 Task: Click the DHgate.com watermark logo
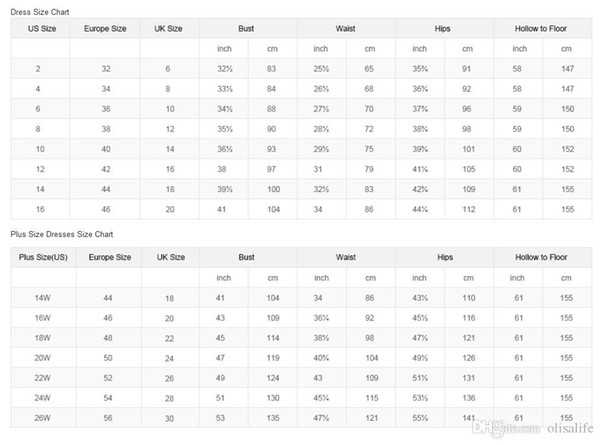(x=506, y=428)
